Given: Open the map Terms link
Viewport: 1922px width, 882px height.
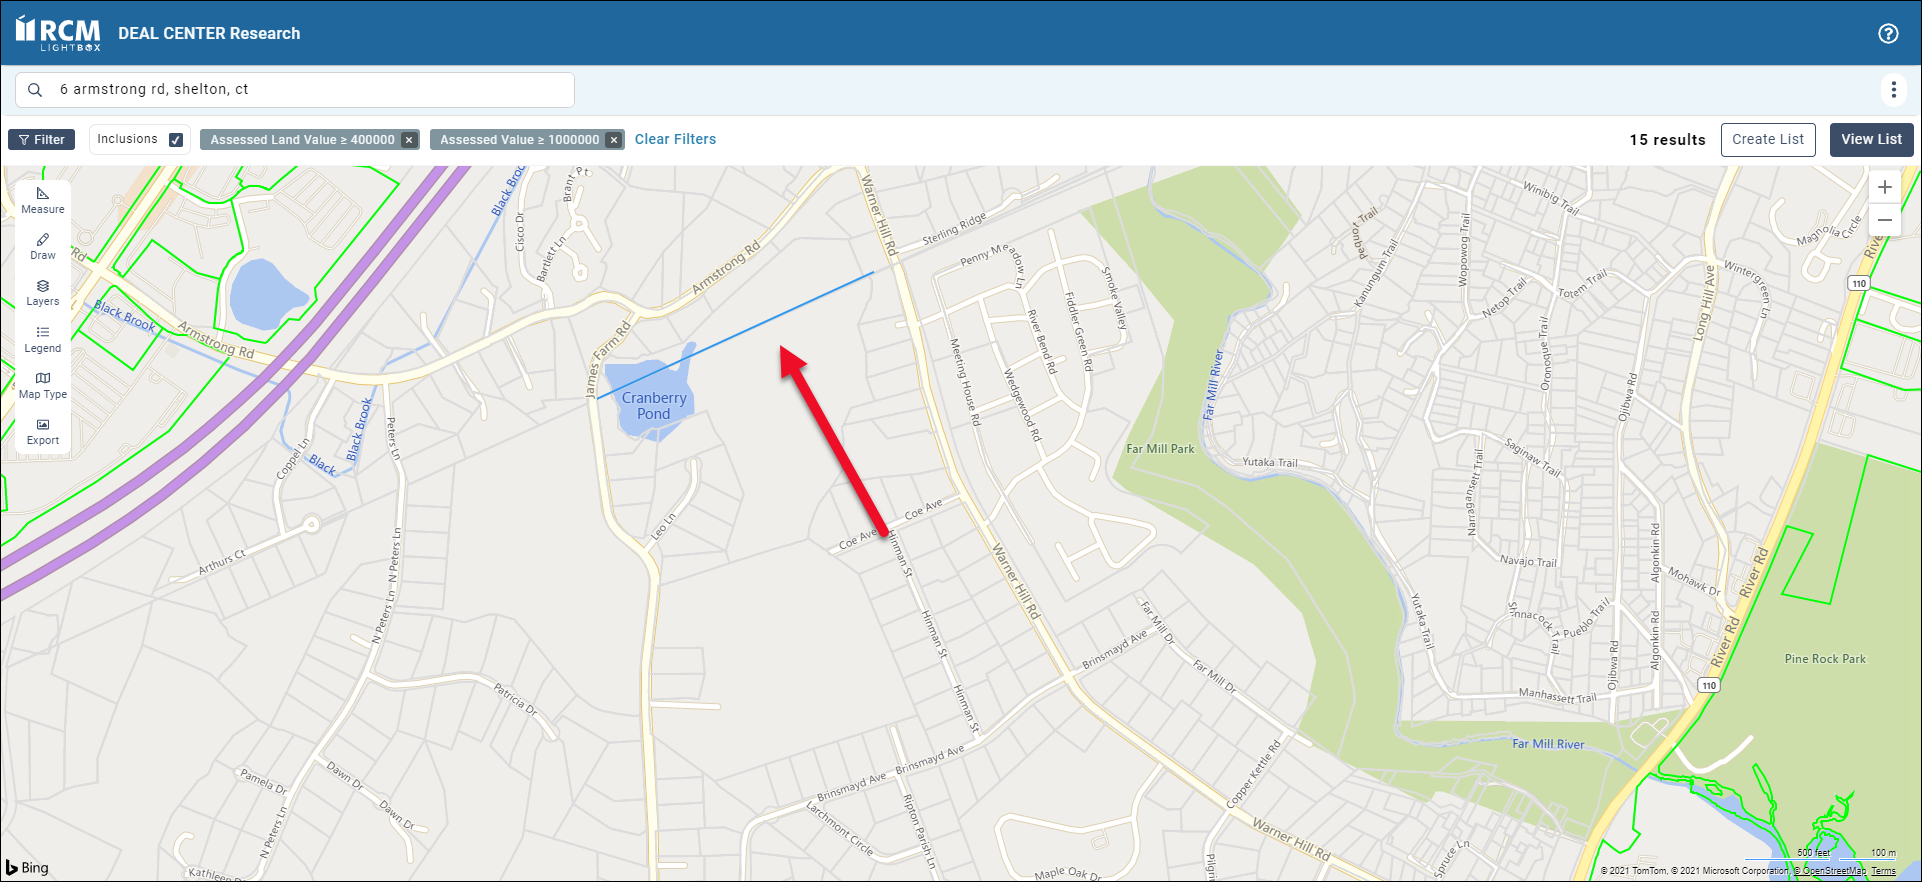Looking at the screenshot, I should [1883, 871].
